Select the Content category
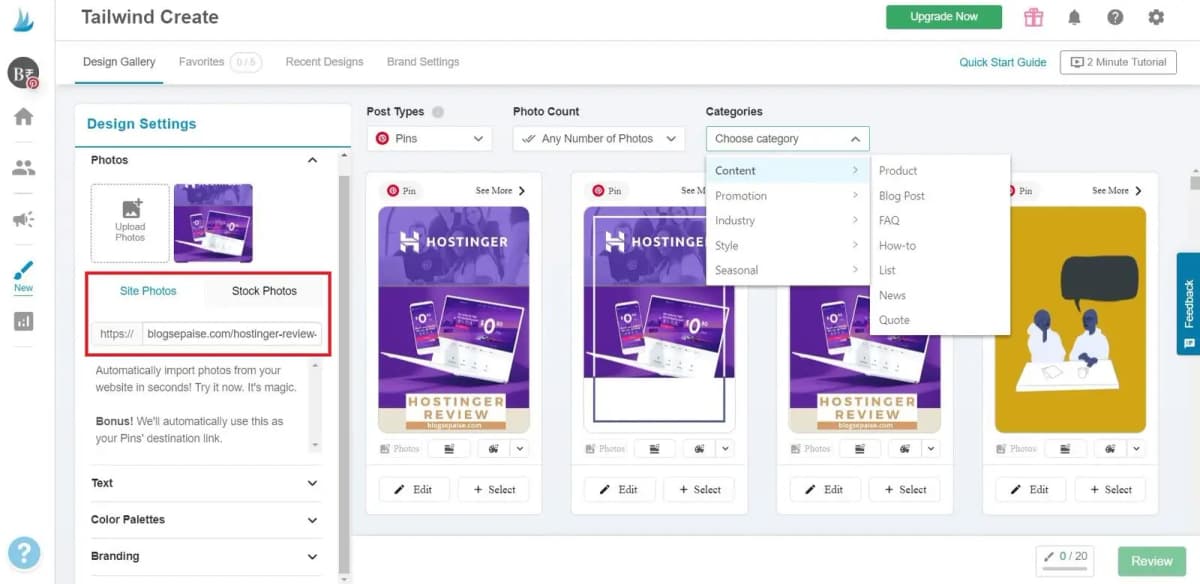The height and width of the screenshot is (584, 1200). pos(787,171)
